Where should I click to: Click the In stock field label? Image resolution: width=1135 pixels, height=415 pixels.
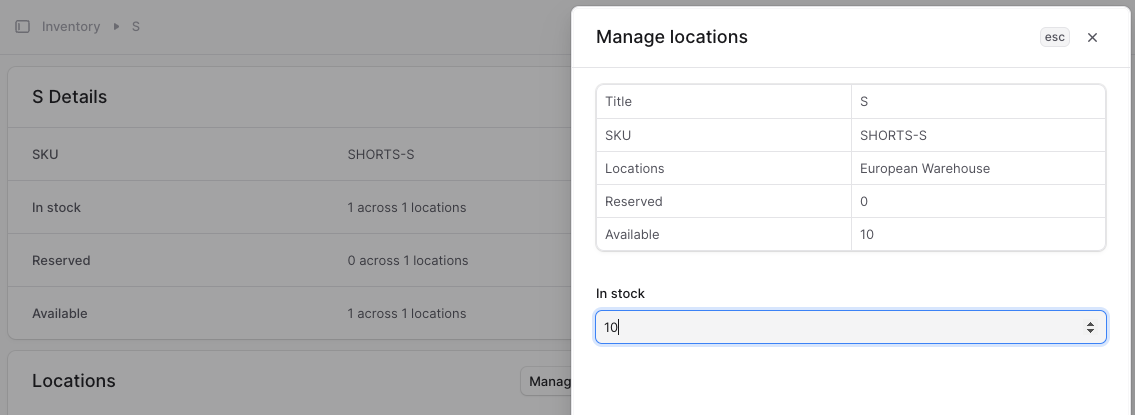pyautogui.click(x=620, y=293)
